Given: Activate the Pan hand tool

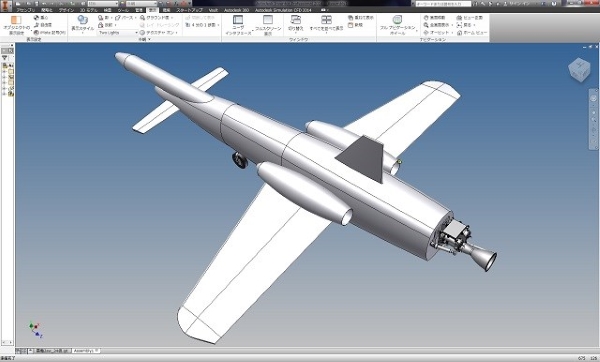Looking at the screenshot, I should pos(426,18).
